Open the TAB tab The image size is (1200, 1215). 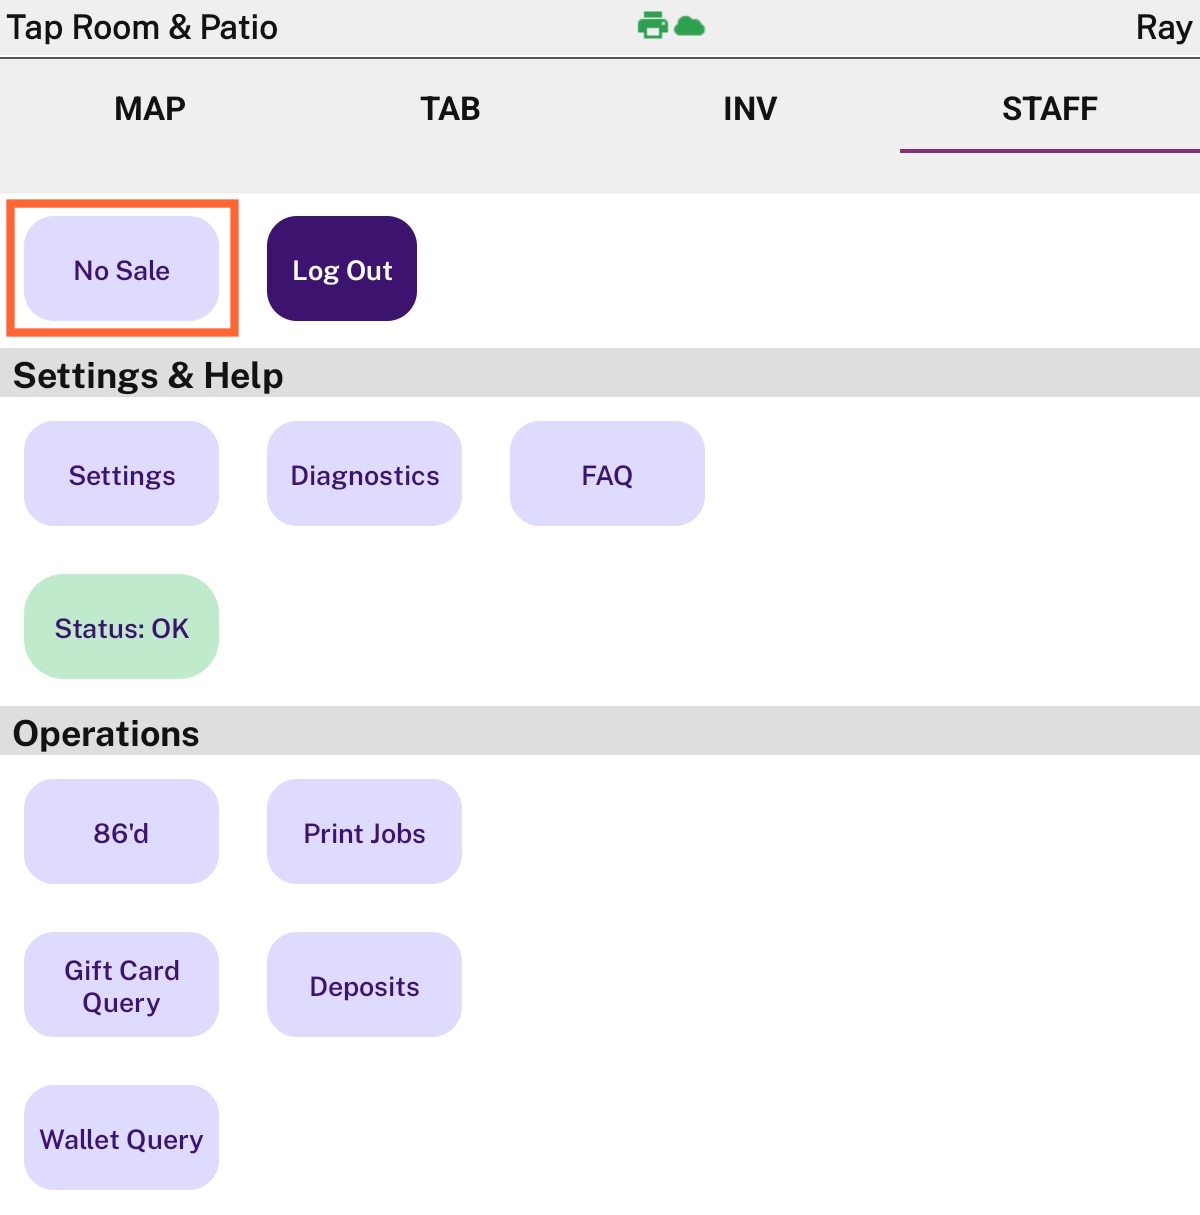(450, 108)
